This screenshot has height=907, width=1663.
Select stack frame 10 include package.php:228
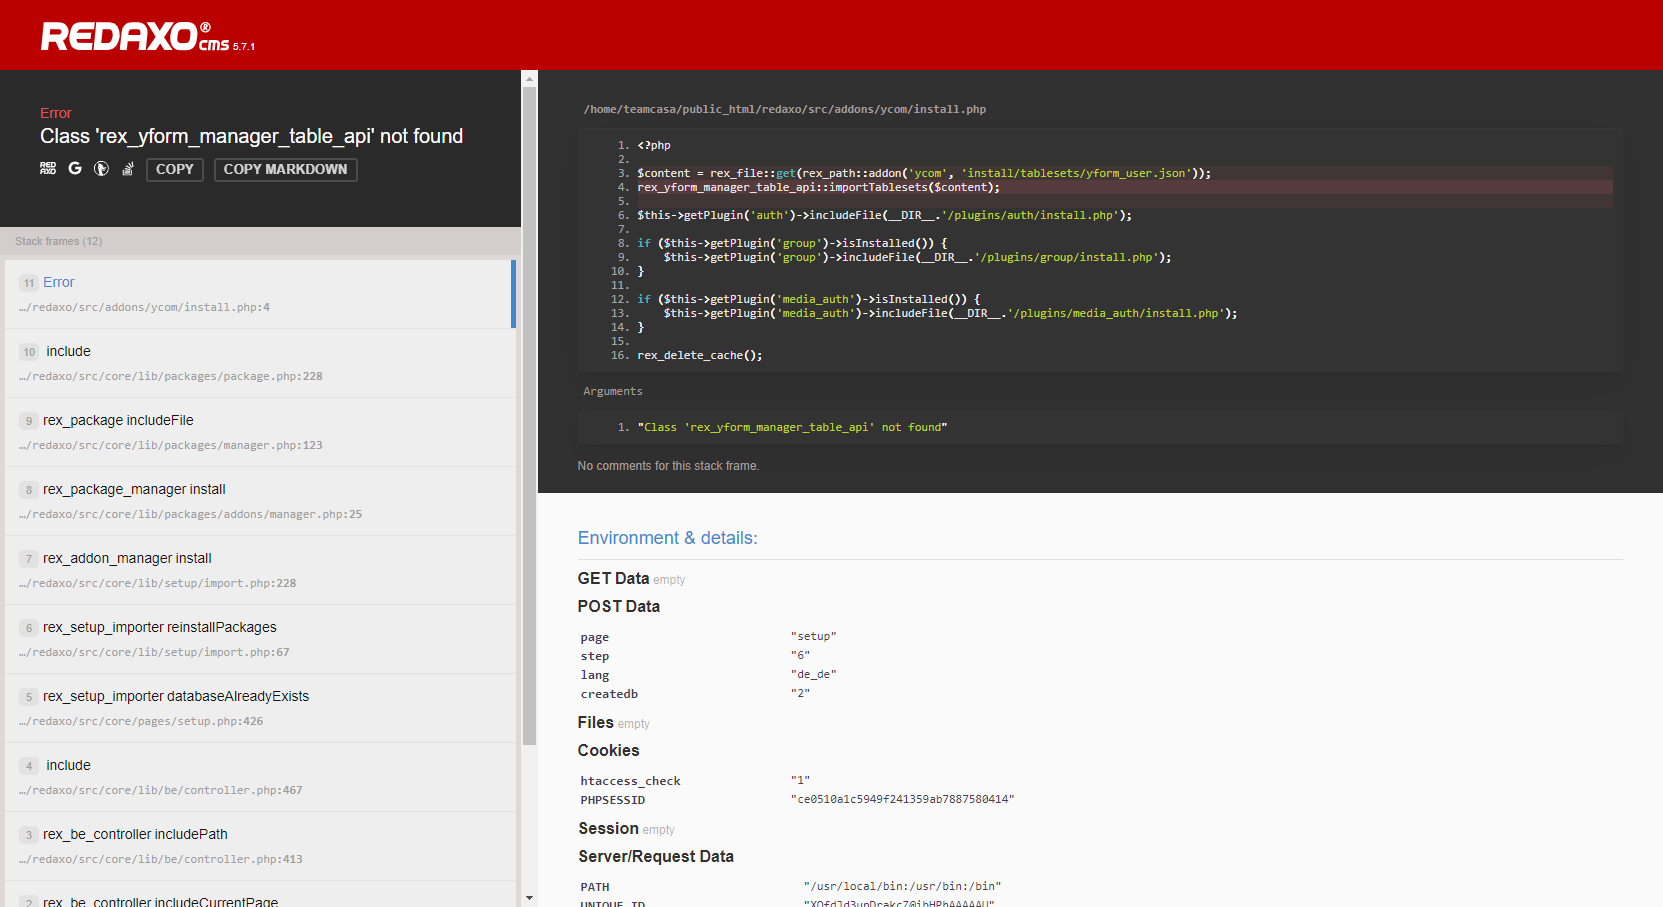pos(260,363)
